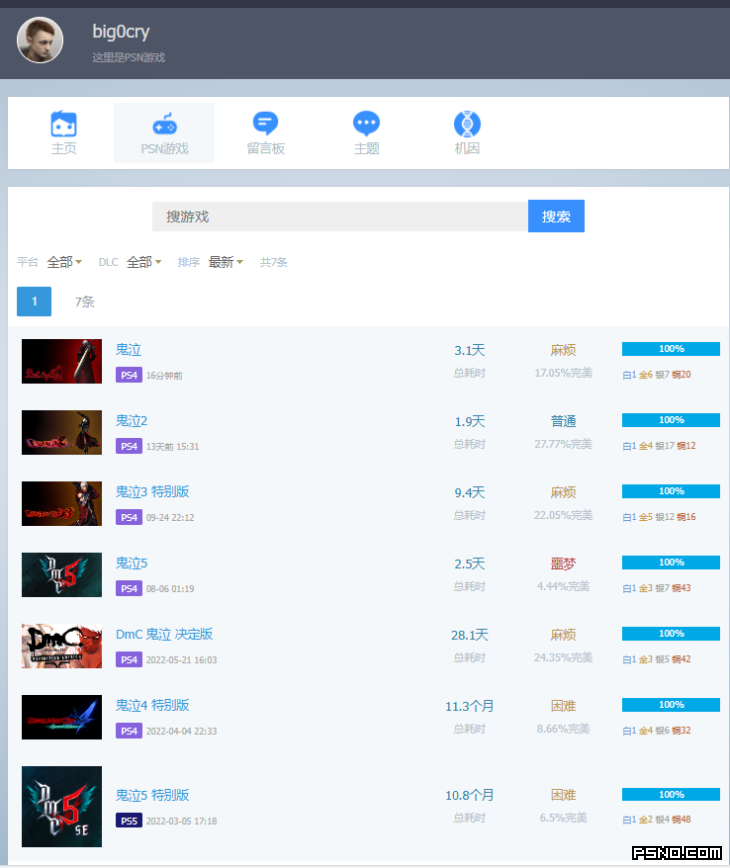Expand the 排序 最新 sort dropdown
730x868 pixels.
coord(225,262)
